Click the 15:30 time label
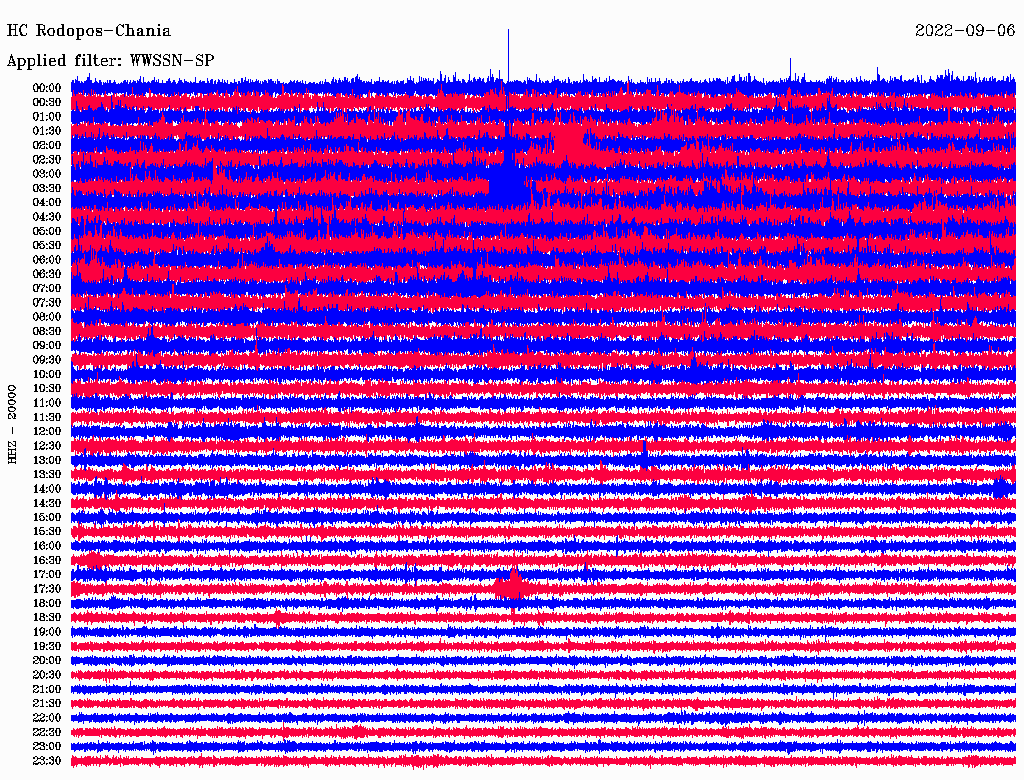This screenshot has height=780, width=1024. [46, 532]
